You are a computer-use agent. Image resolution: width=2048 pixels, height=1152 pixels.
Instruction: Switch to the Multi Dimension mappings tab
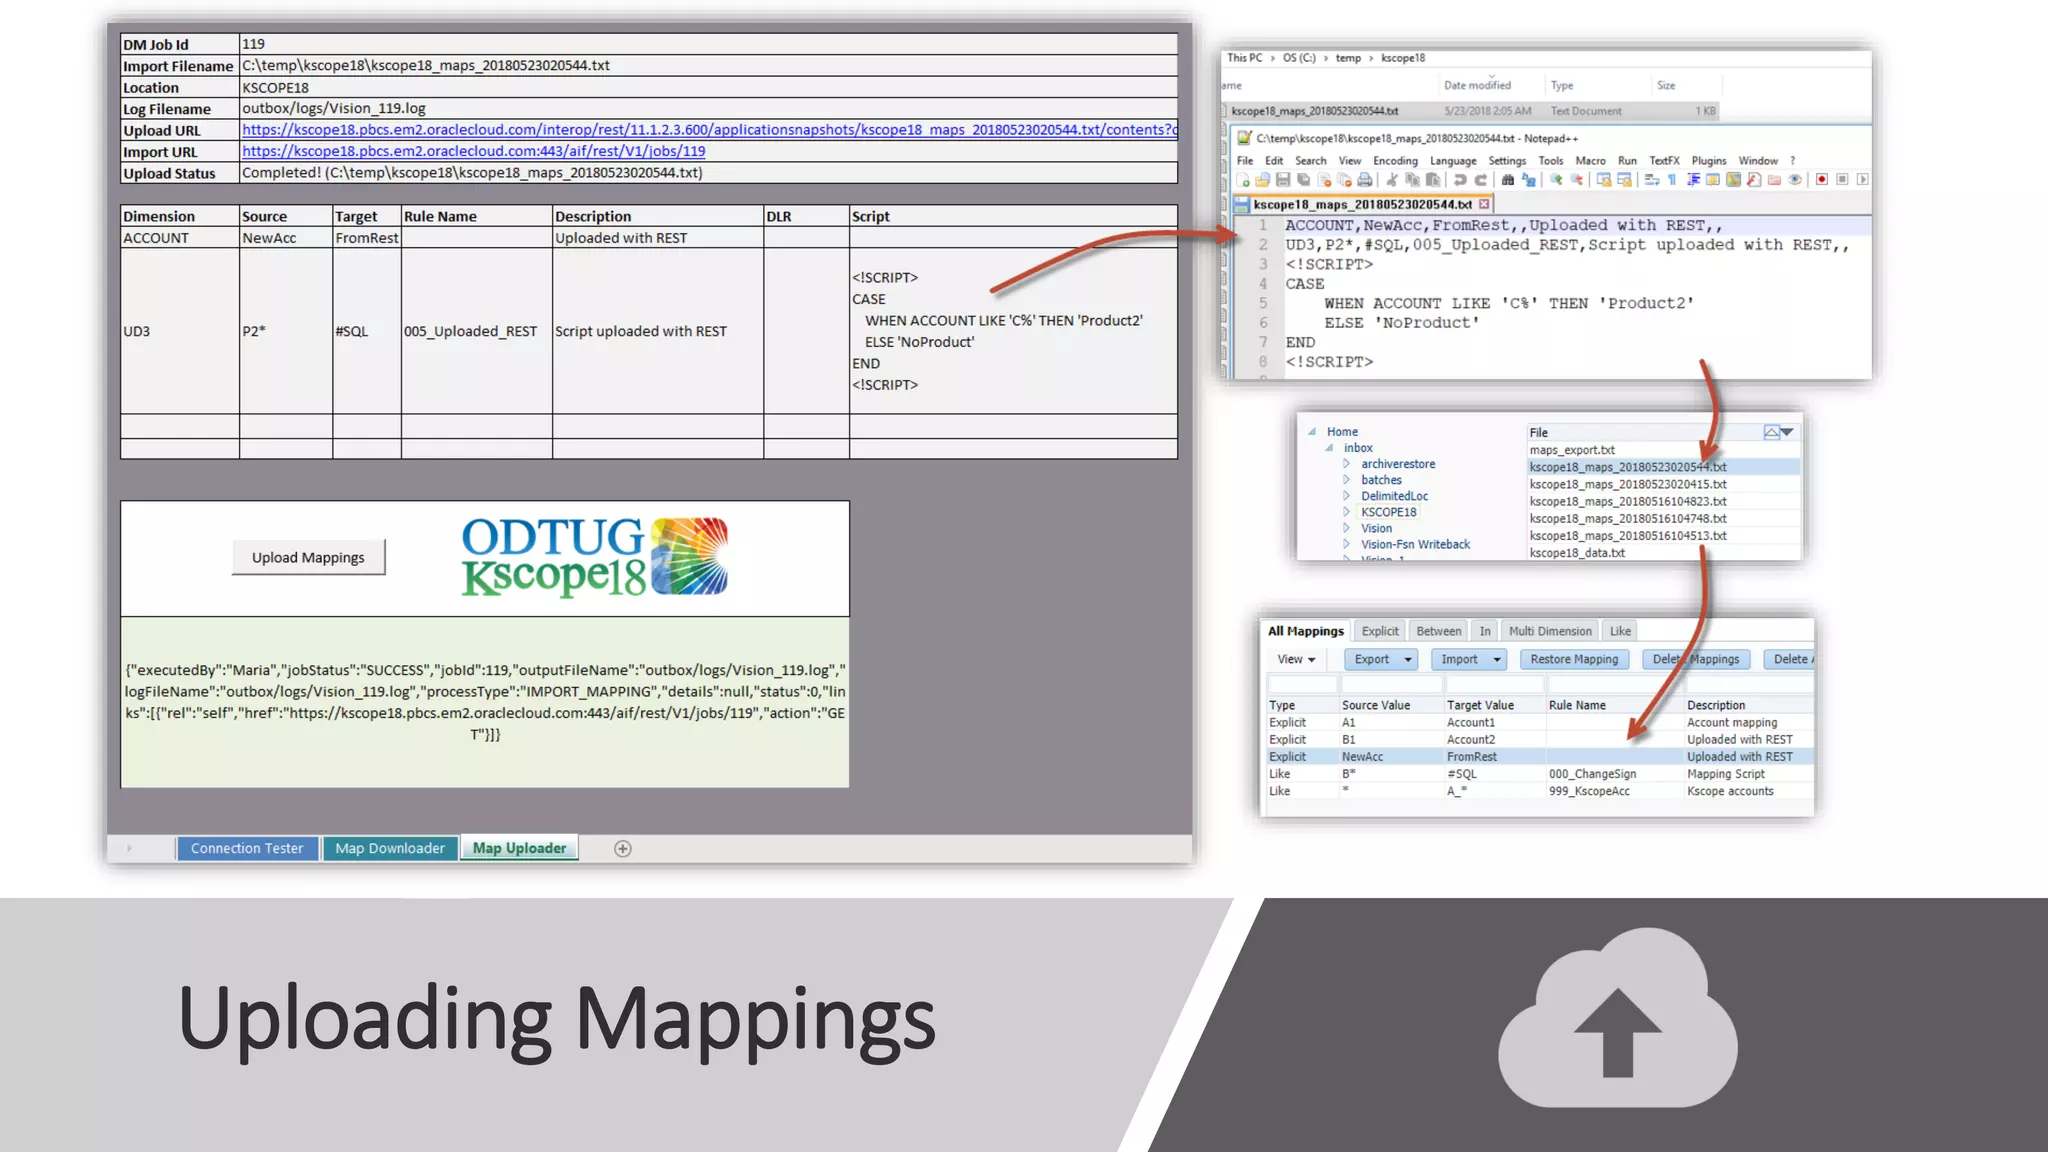1550,631
